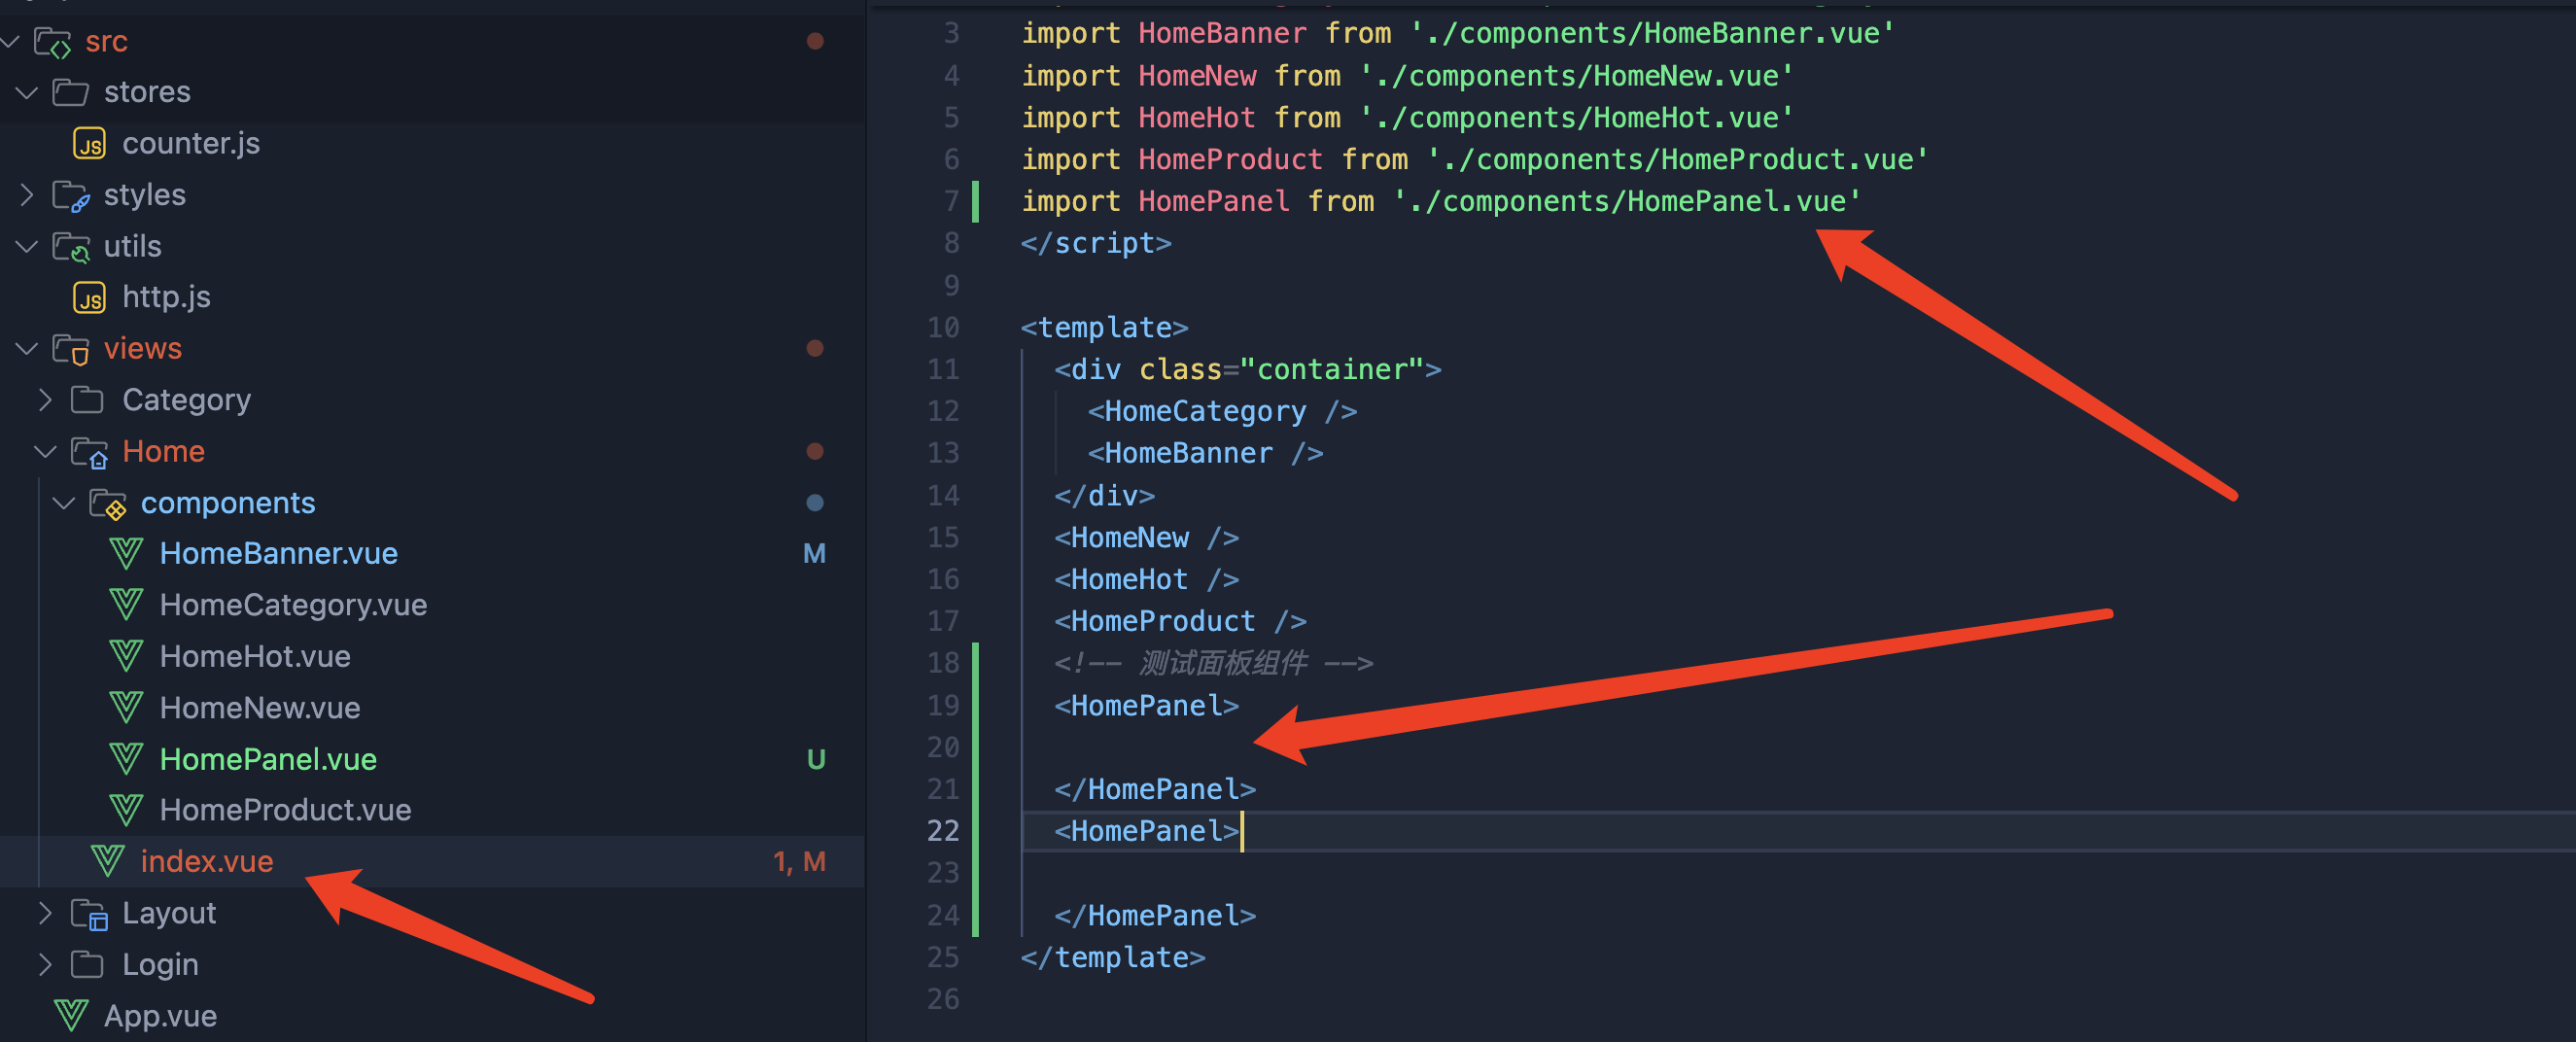Open http.js file

(166, 296)
